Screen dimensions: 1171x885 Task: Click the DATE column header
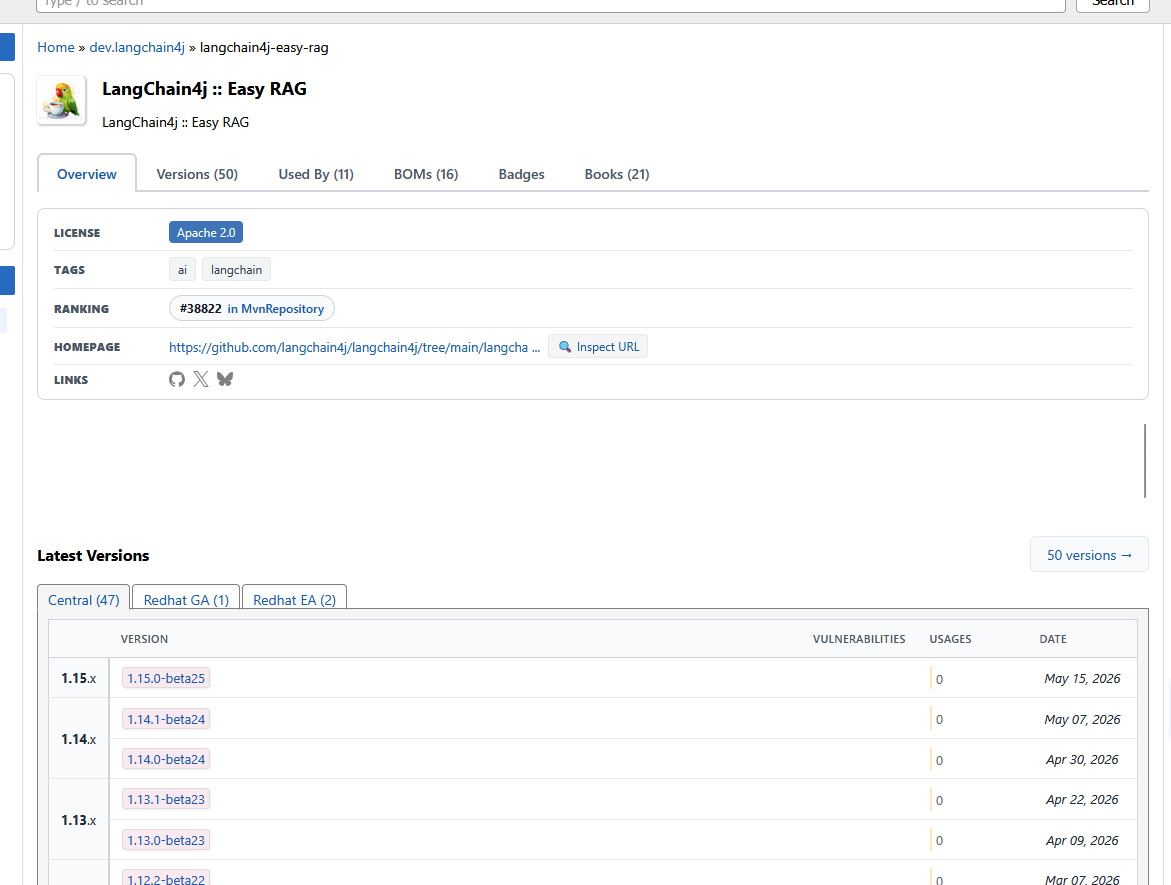(1053, 639)
